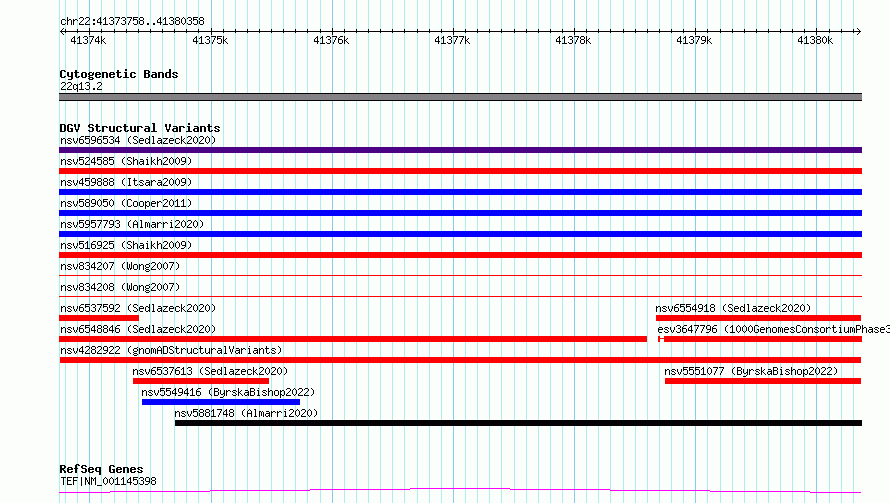
Task: Select the thin red nsv834208 line
Action: pyautogui.click(x=460, y=296)
